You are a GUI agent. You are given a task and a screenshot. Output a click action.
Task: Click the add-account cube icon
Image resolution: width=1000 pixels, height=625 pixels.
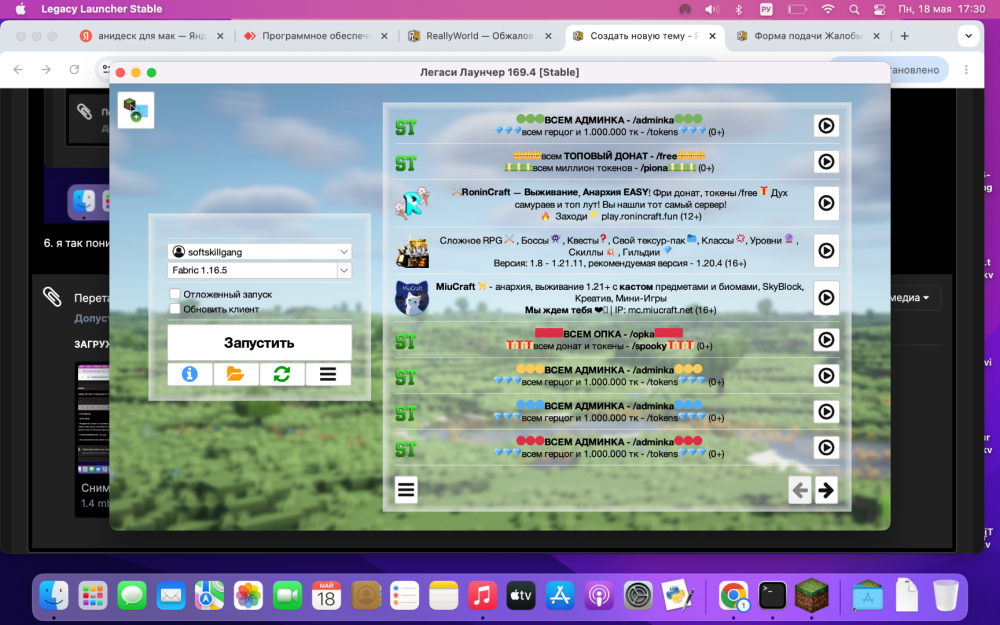point(136,110)
